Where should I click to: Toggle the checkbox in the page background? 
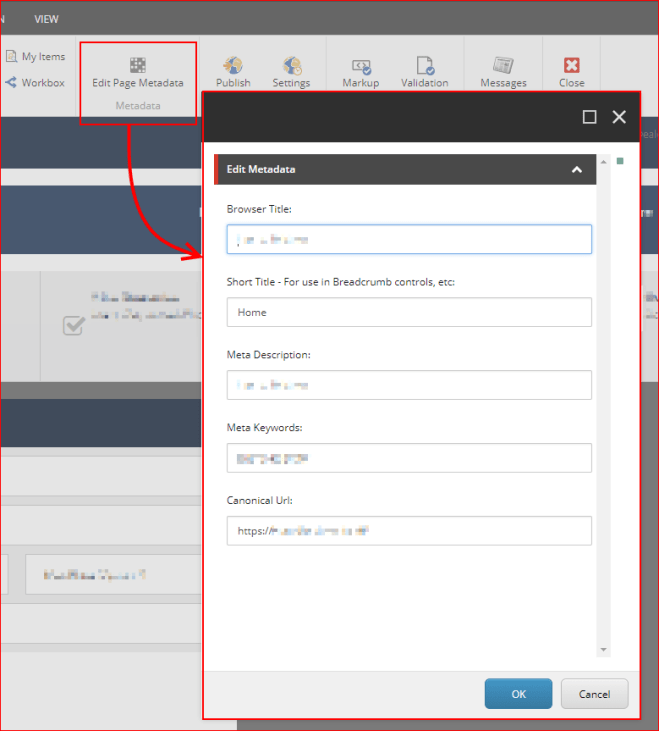point(73,325)
